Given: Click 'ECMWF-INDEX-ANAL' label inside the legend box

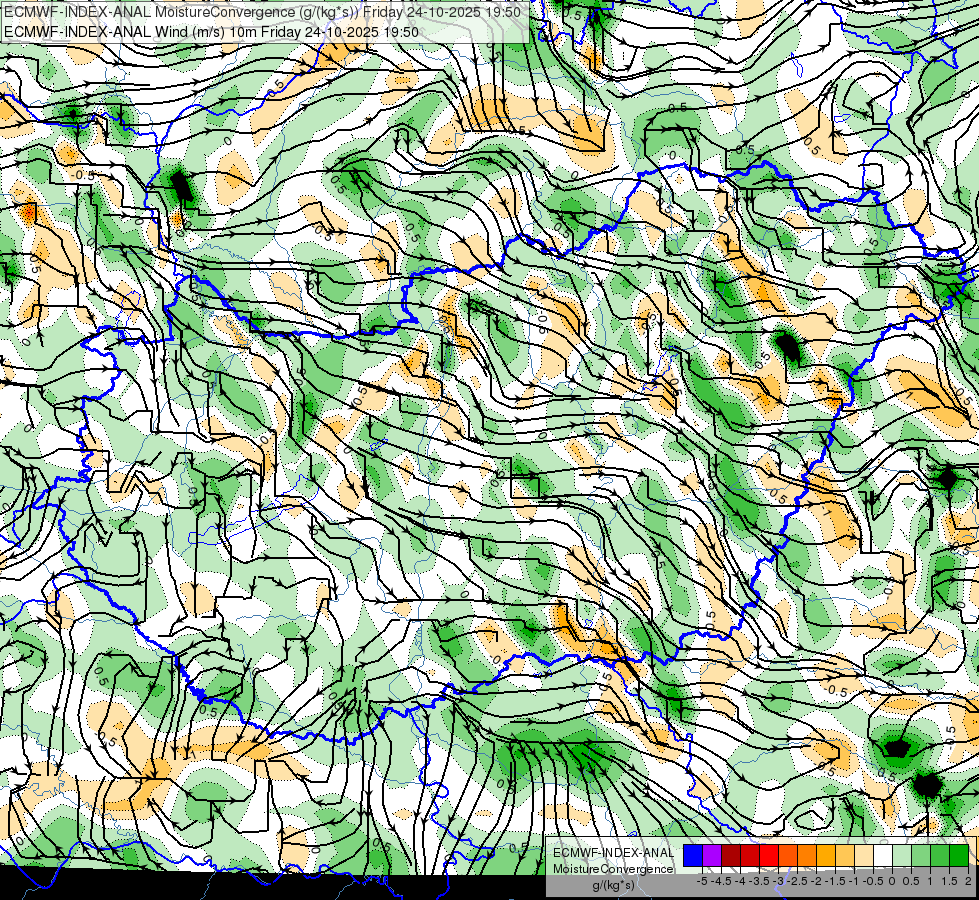Looking at the screenshot, I should [613, 853].
